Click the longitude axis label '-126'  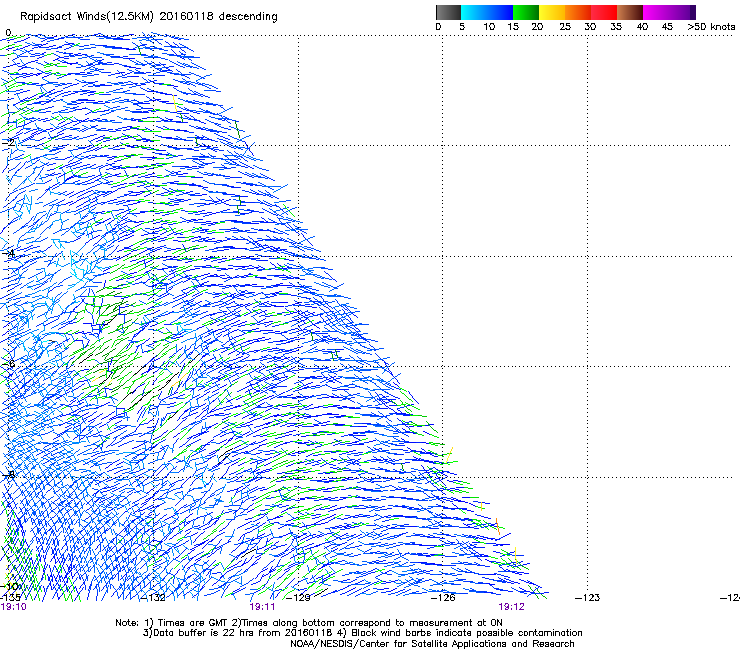443,598
